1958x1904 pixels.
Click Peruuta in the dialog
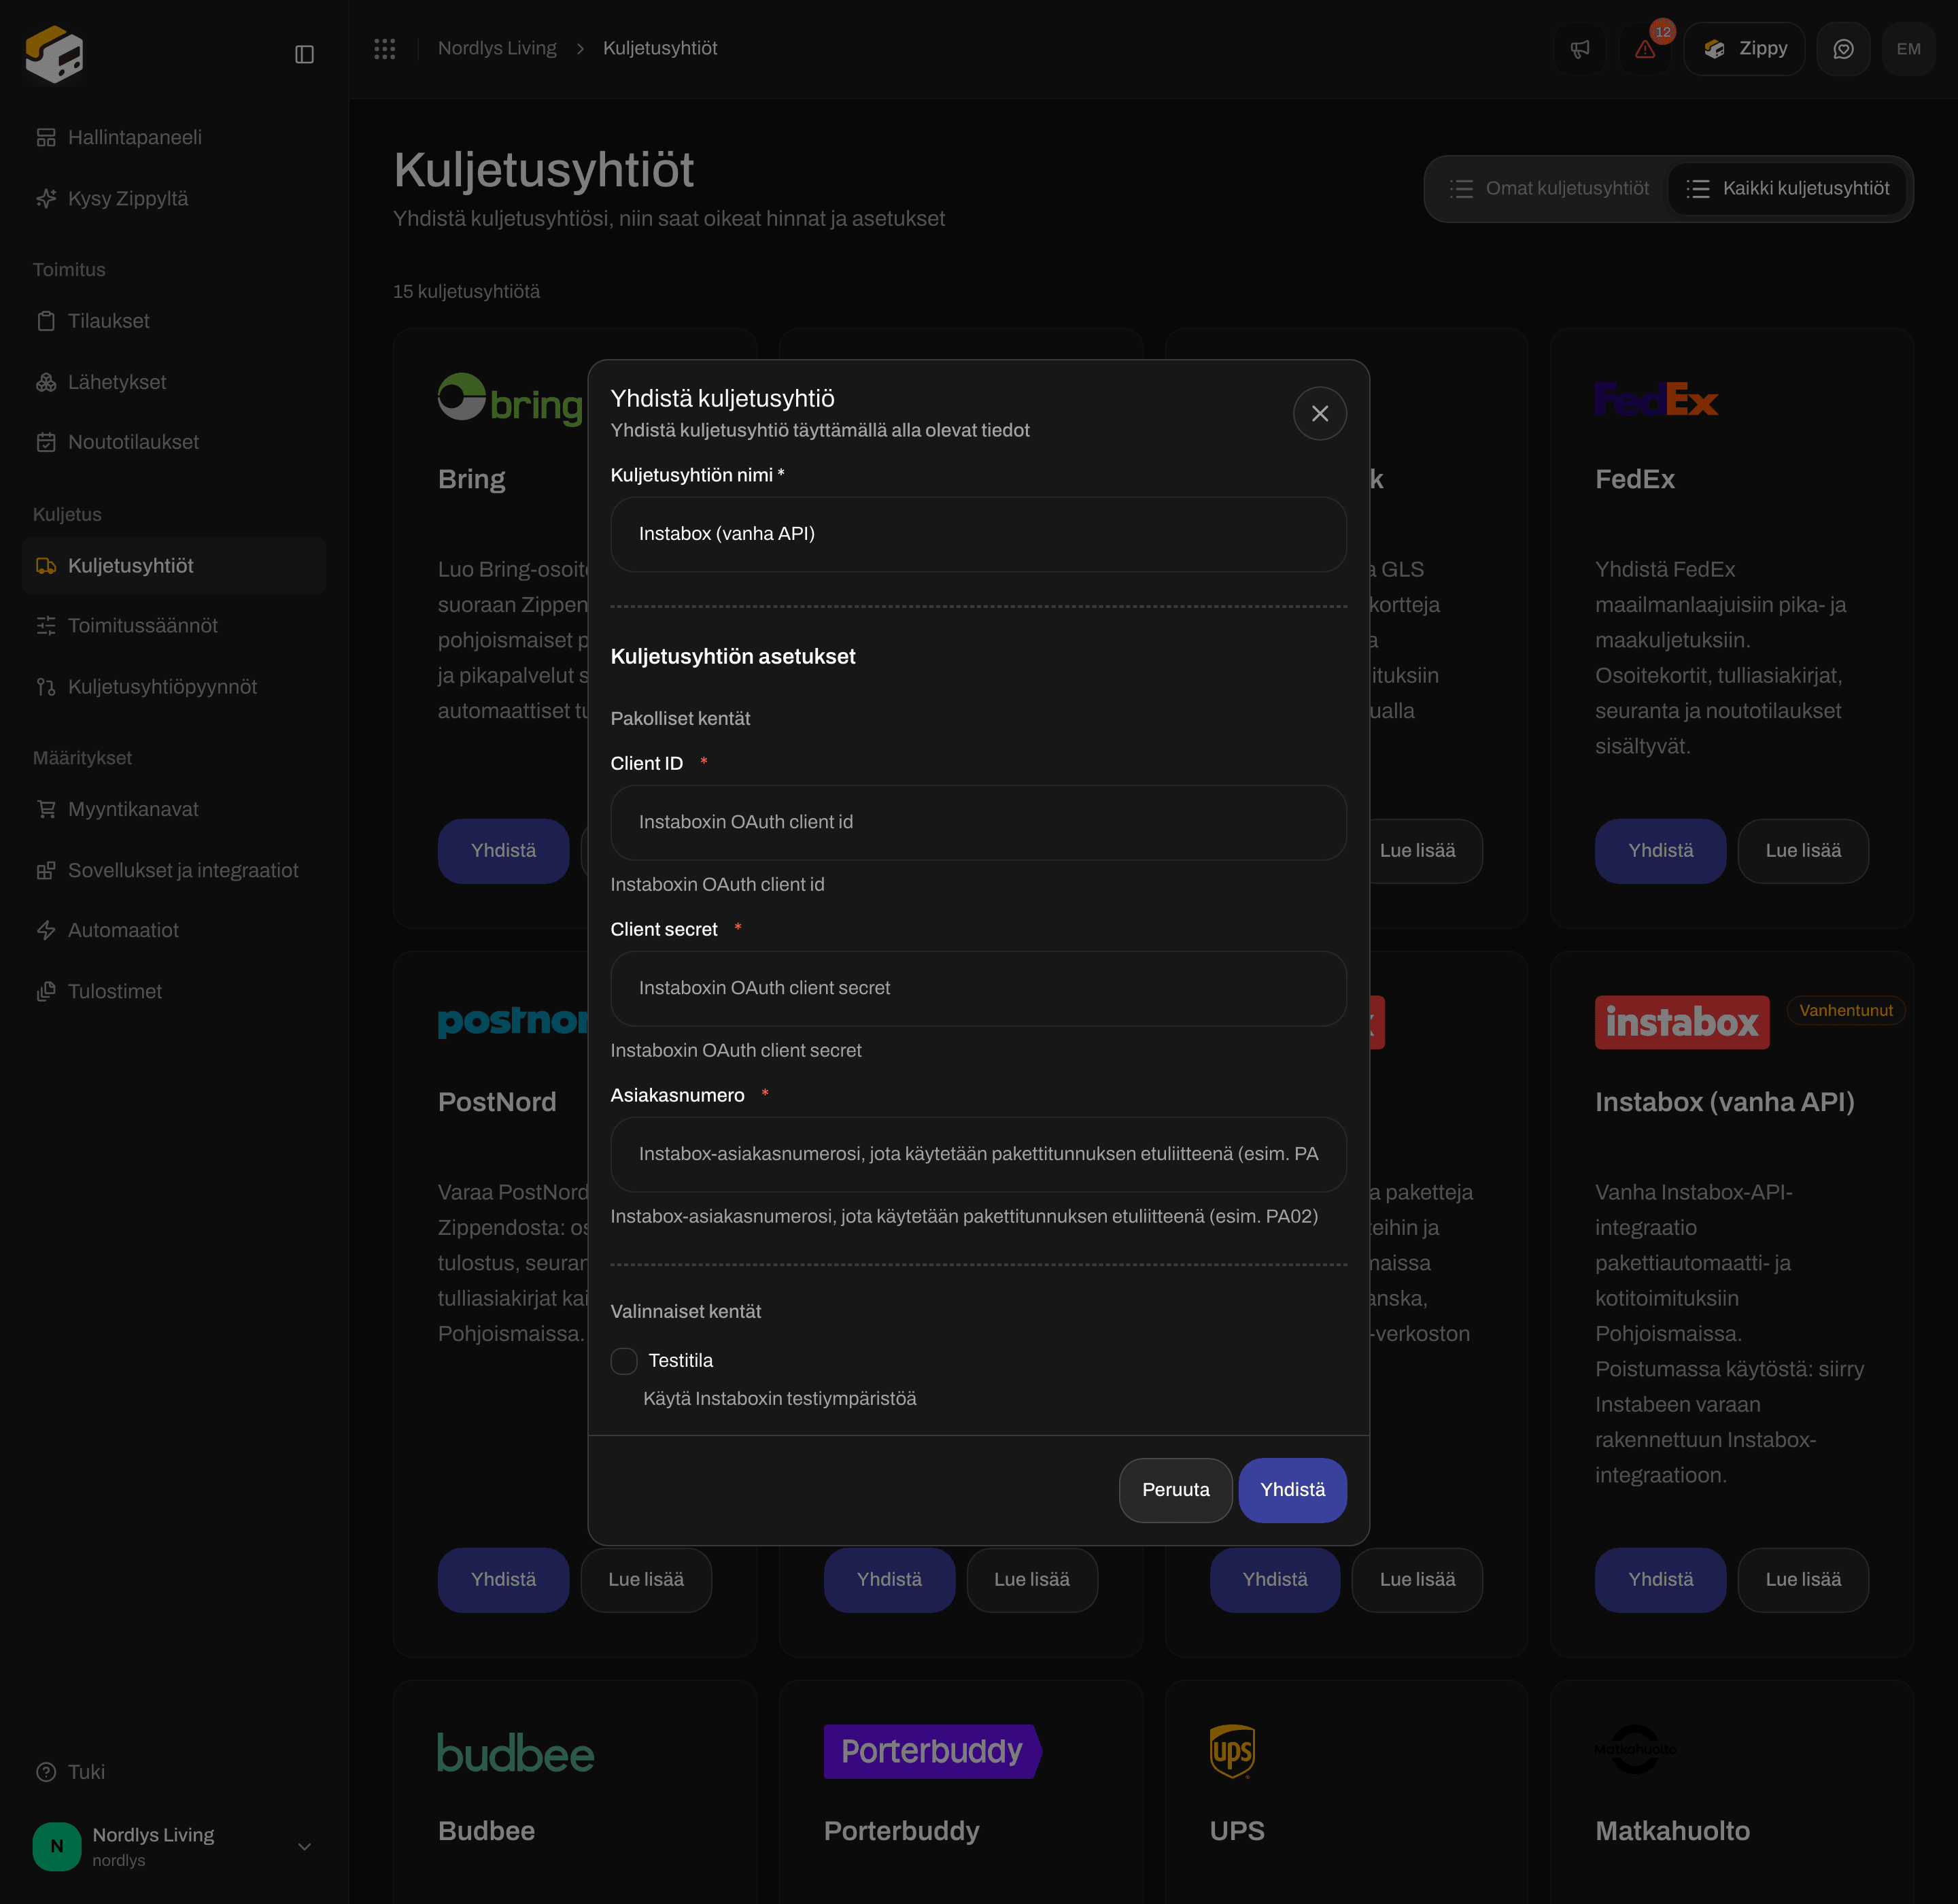pos(1175,1490)
